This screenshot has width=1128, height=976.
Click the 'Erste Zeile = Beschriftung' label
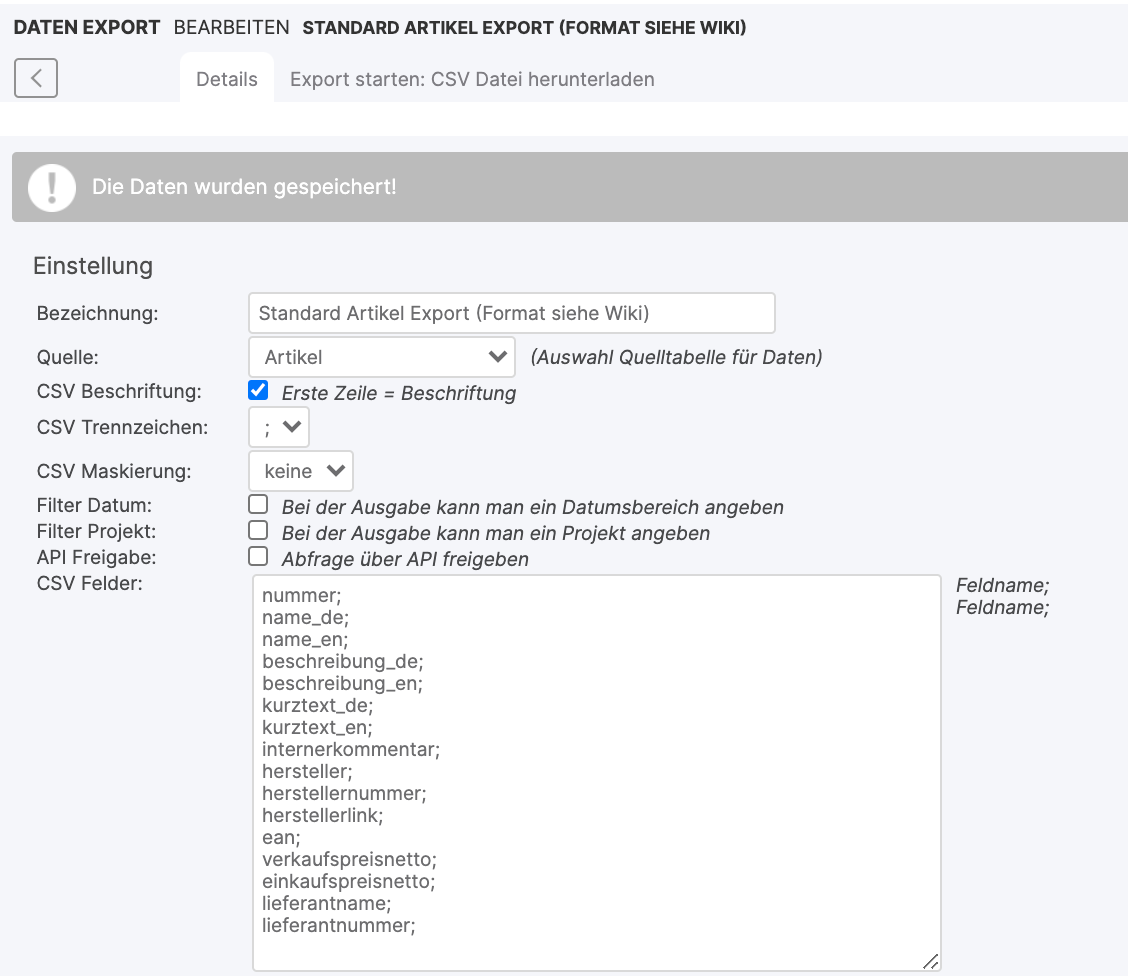(398, 393)
